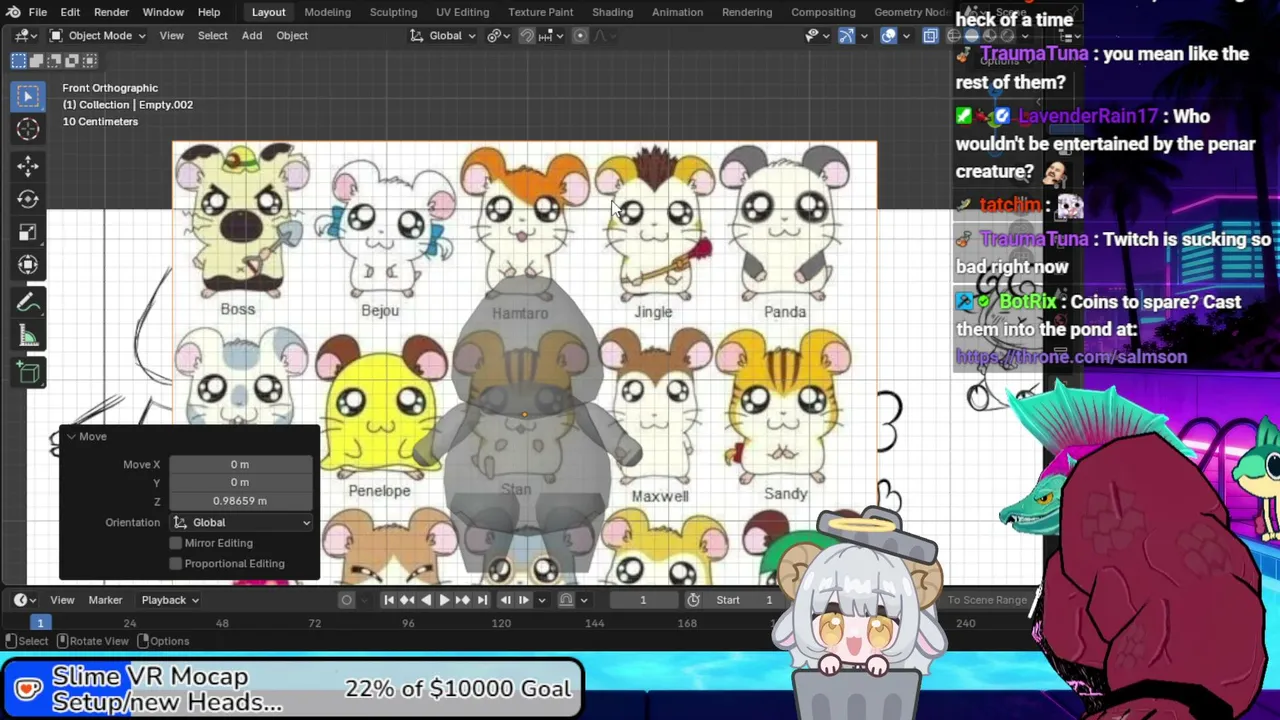The image size is (1280, 720).
Task: Open the timeline Marker menu
Action: pos(105,600)
